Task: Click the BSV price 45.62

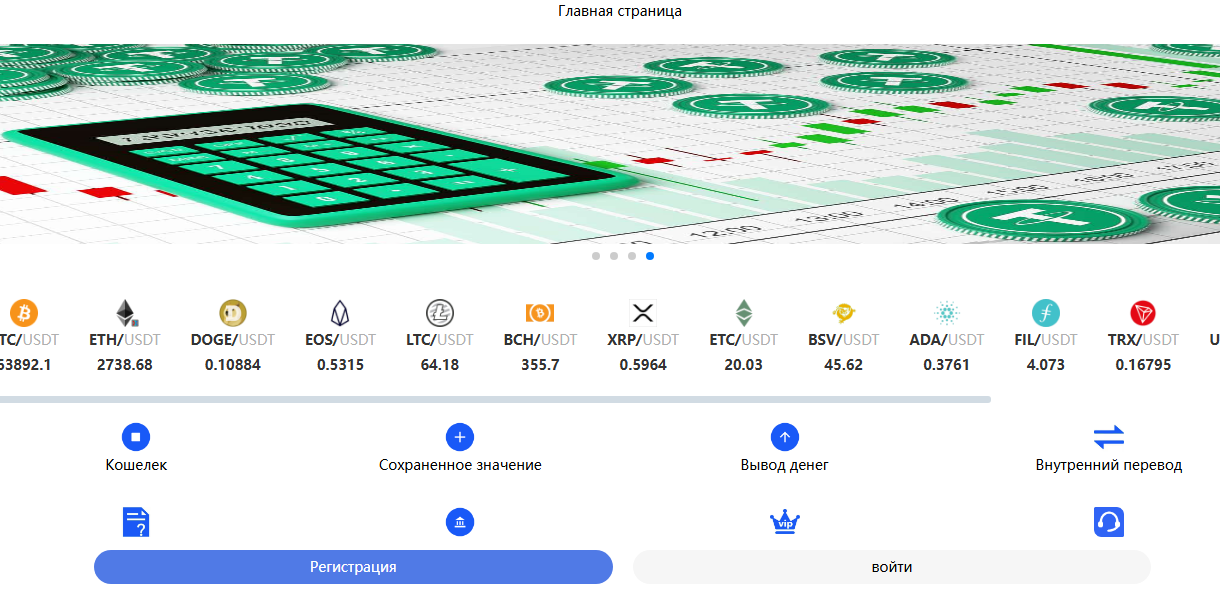Action: (843, 365)
